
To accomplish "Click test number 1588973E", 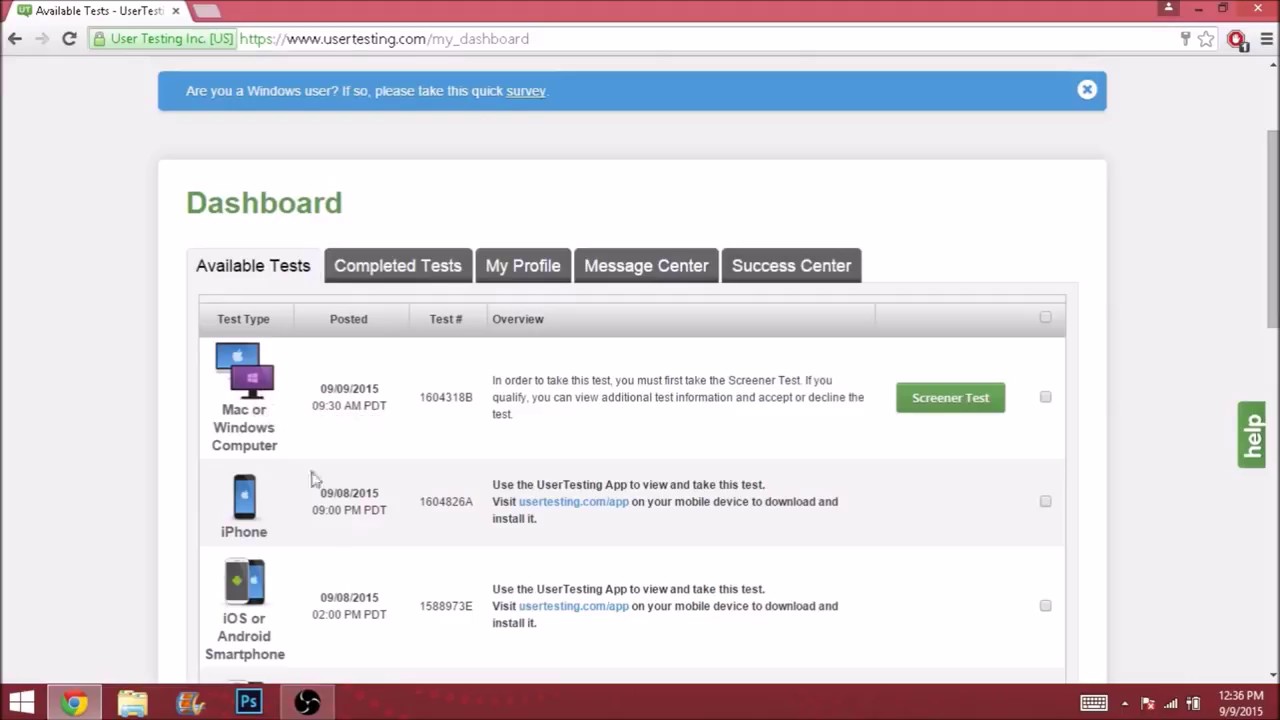I will pos(446,606).
